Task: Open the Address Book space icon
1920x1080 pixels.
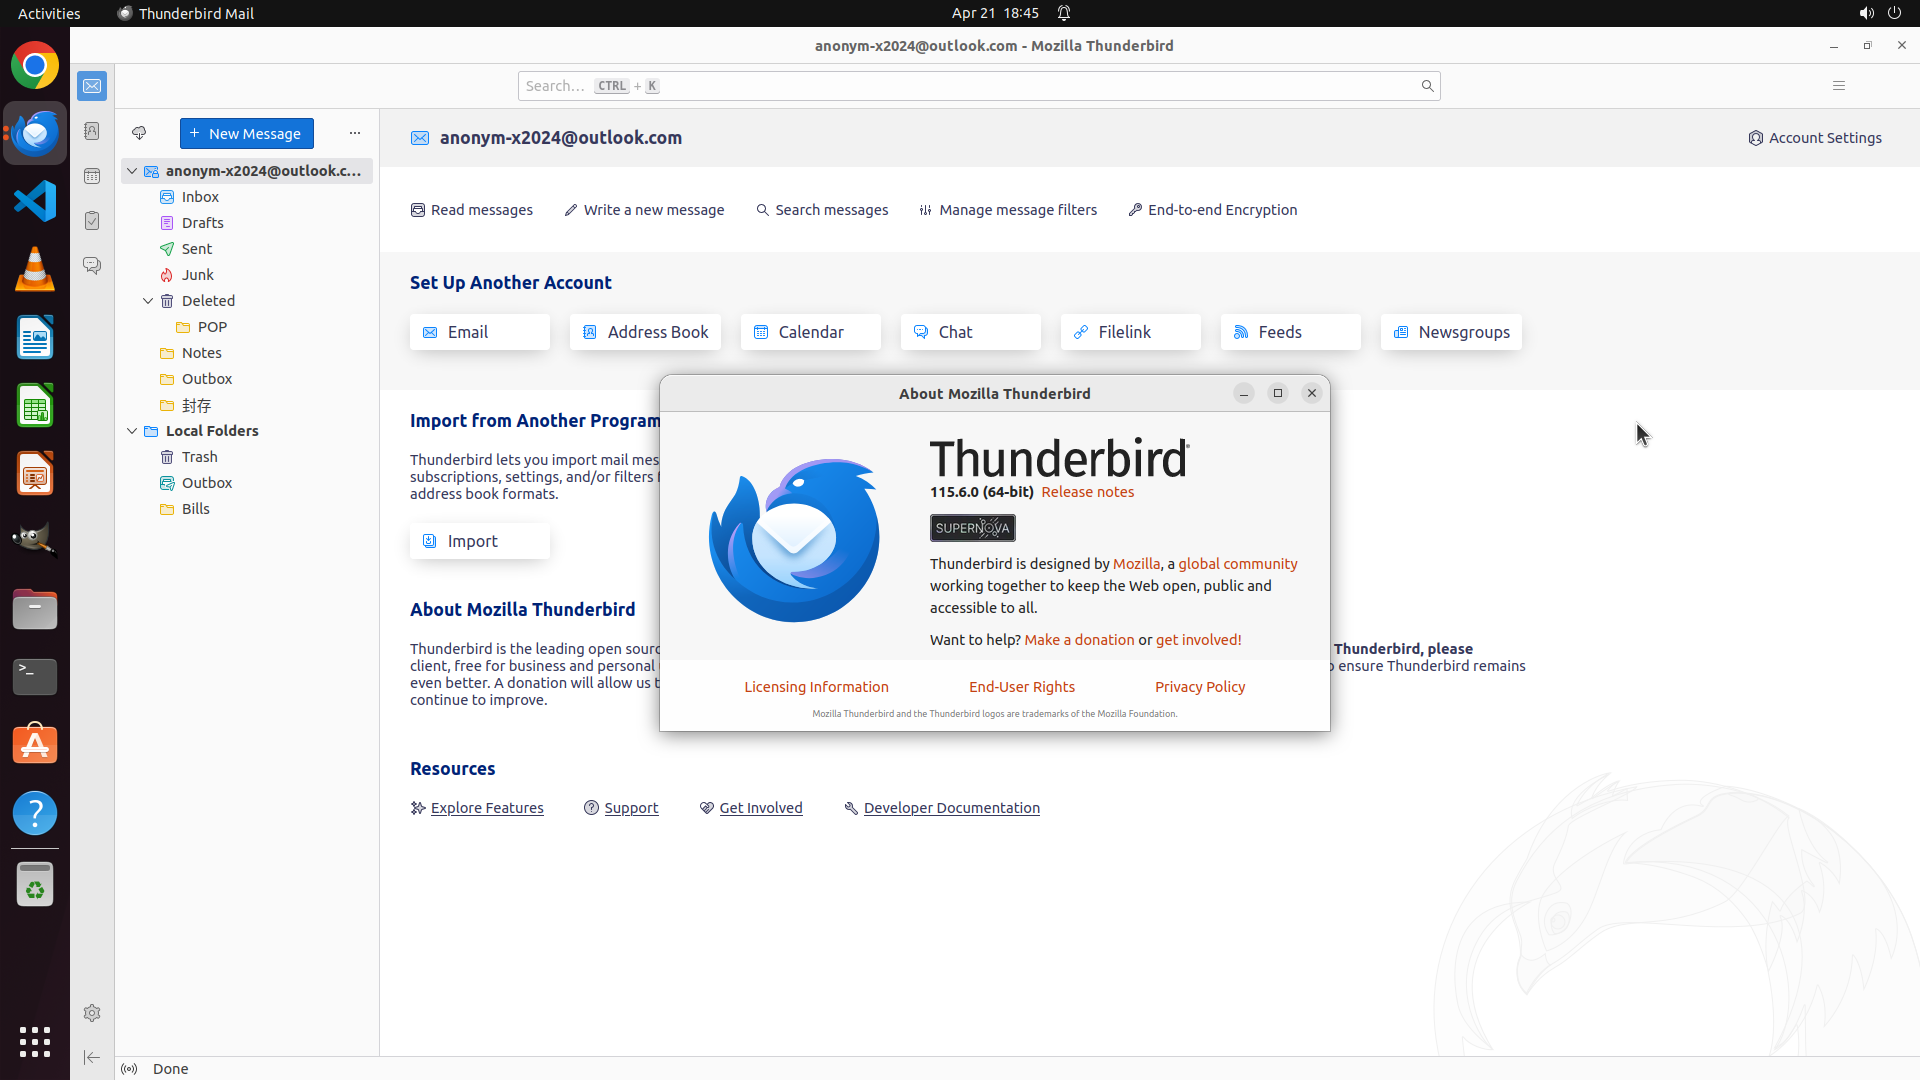Action: [92, 131]
